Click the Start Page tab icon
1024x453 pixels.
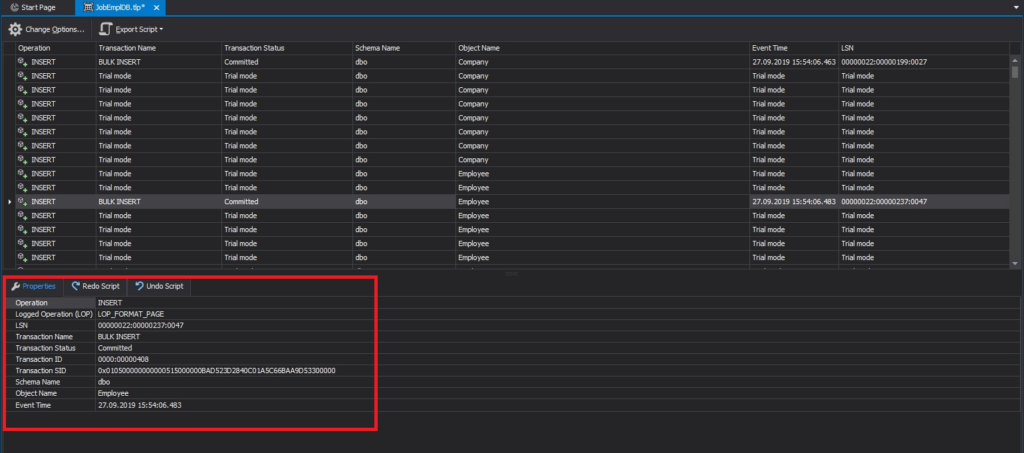[14, 7]
